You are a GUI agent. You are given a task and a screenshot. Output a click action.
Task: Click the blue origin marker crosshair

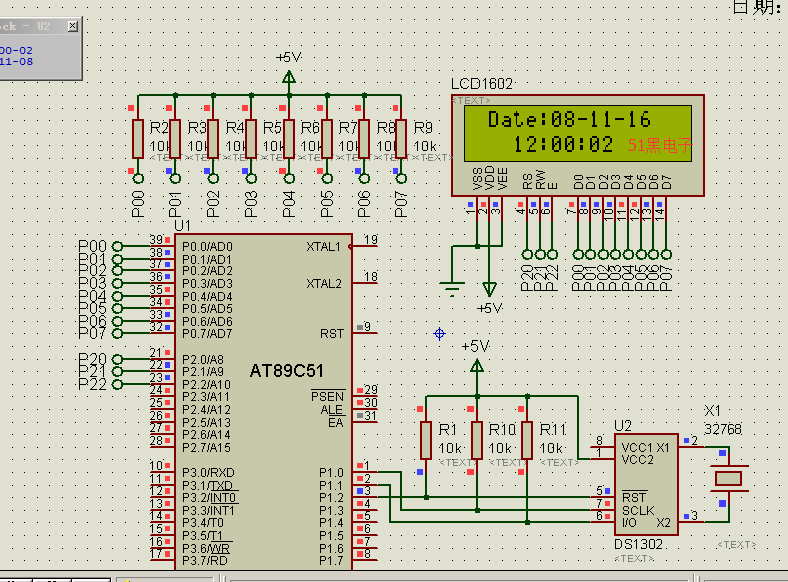tap(440, 334)
